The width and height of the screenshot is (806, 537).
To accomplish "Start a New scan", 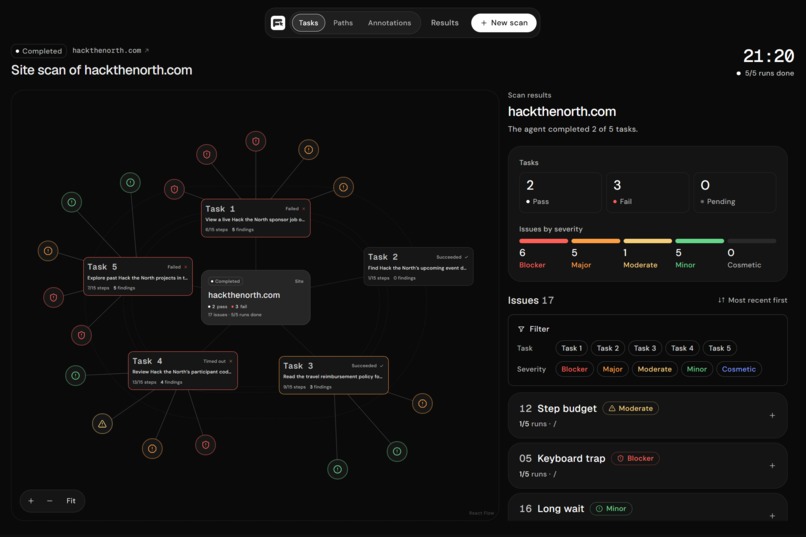I will pyautogui.click(x=504, y=23).
